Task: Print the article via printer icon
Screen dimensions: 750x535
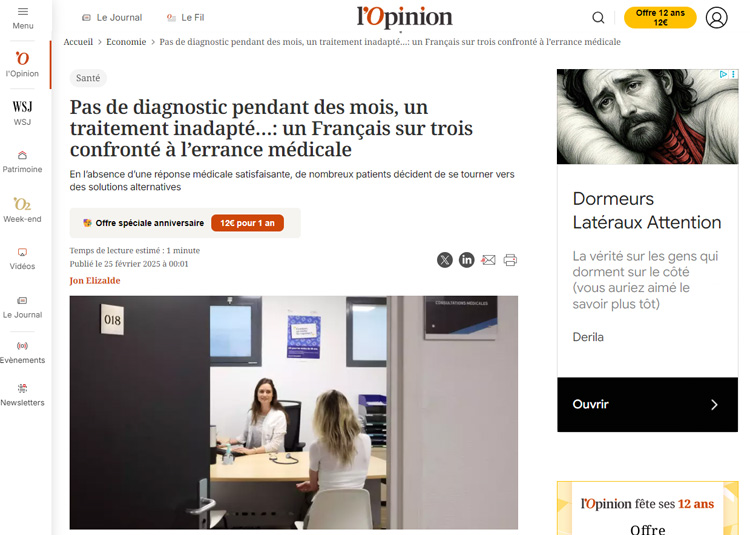Action: pyautogui.click(x=510, y=260)
